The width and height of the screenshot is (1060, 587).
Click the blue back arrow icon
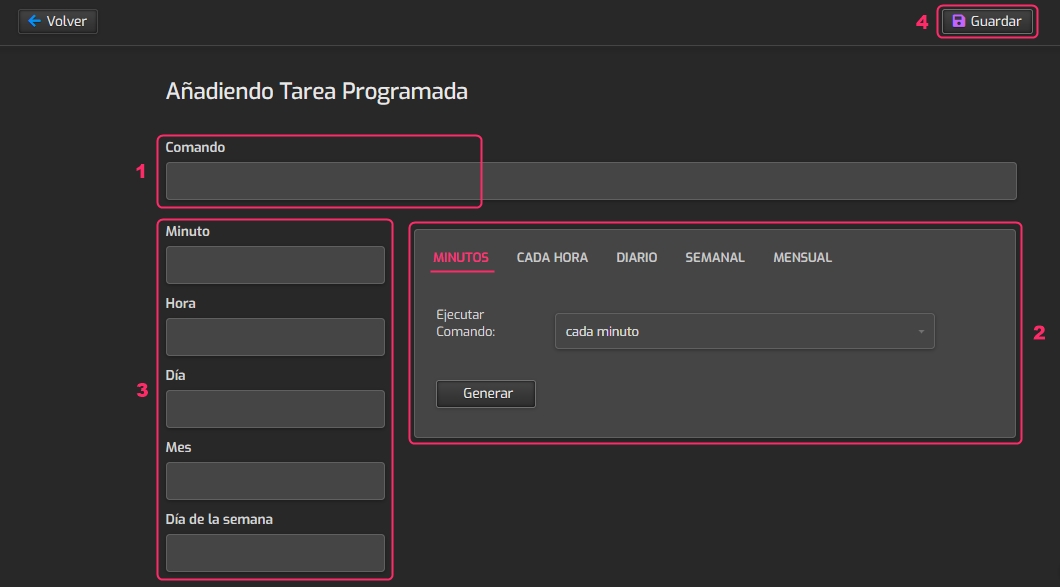tap(34, 21)
